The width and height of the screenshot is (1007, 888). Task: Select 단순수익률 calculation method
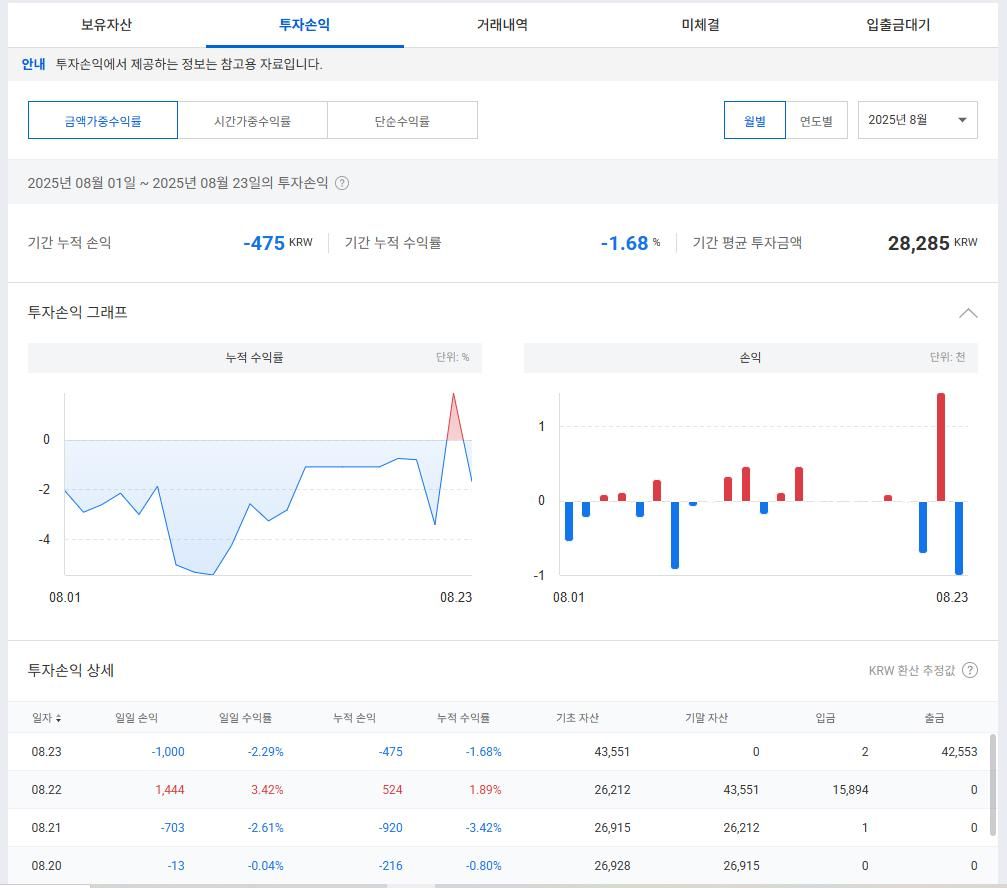tap(402, 121)
